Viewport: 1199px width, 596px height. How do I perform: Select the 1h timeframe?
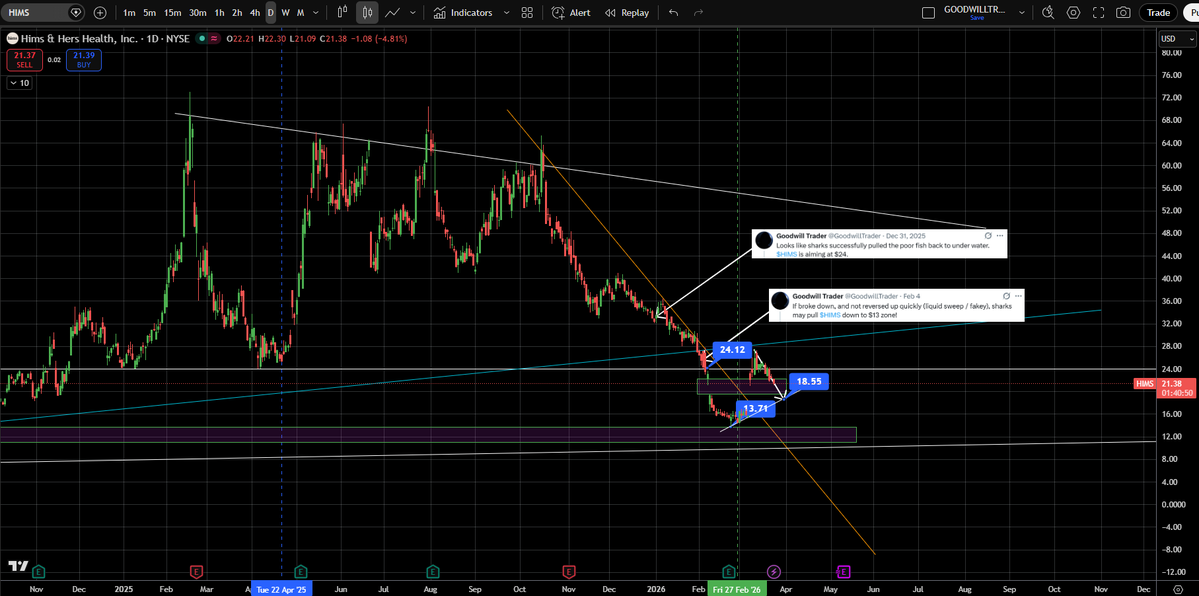tap(219, 13)
